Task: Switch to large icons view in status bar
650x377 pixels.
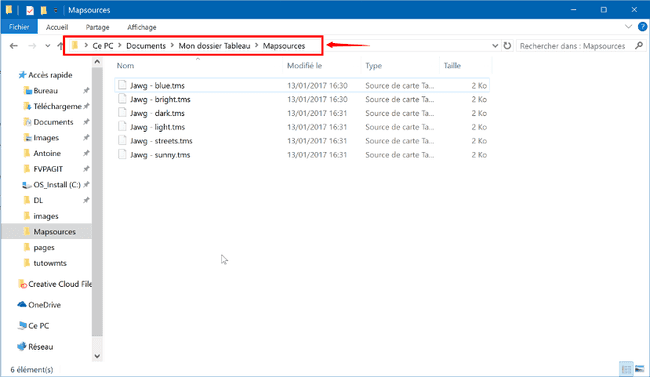Action: [640, 369]
